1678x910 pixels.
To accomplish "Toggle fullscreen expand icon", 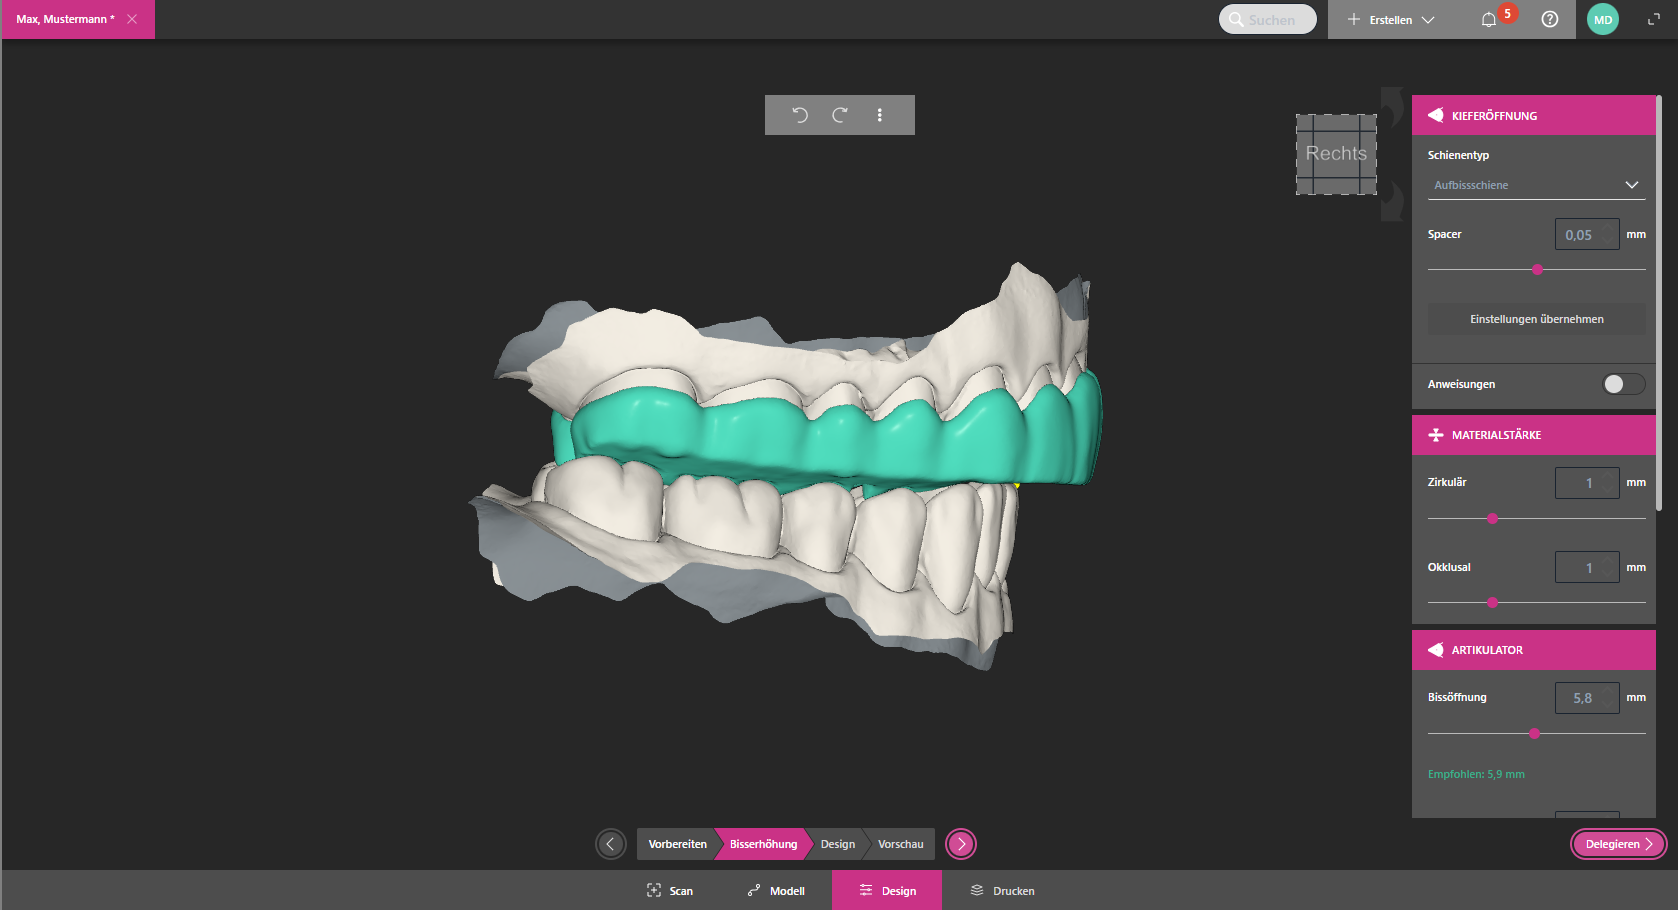I will point(1654,20).
